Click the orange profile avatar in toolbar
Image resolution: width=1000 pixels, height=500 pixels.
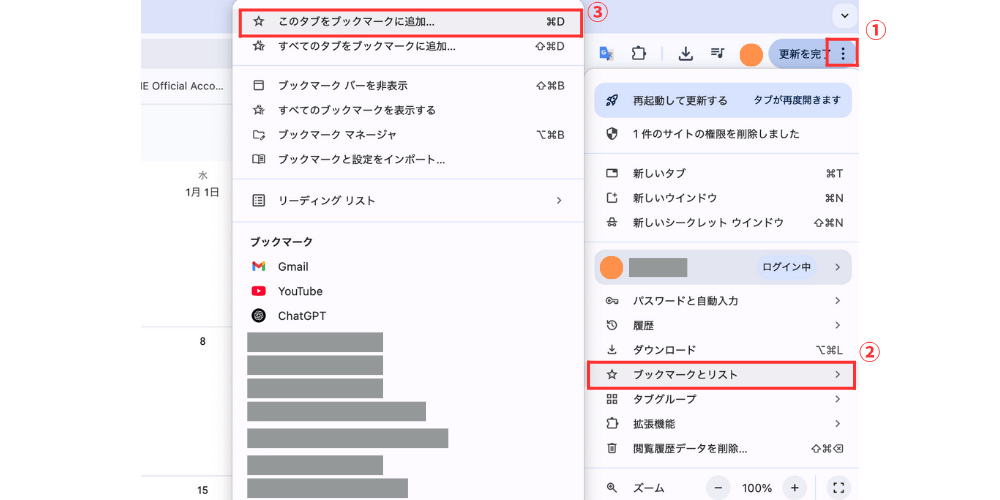(x=751, y=54)
